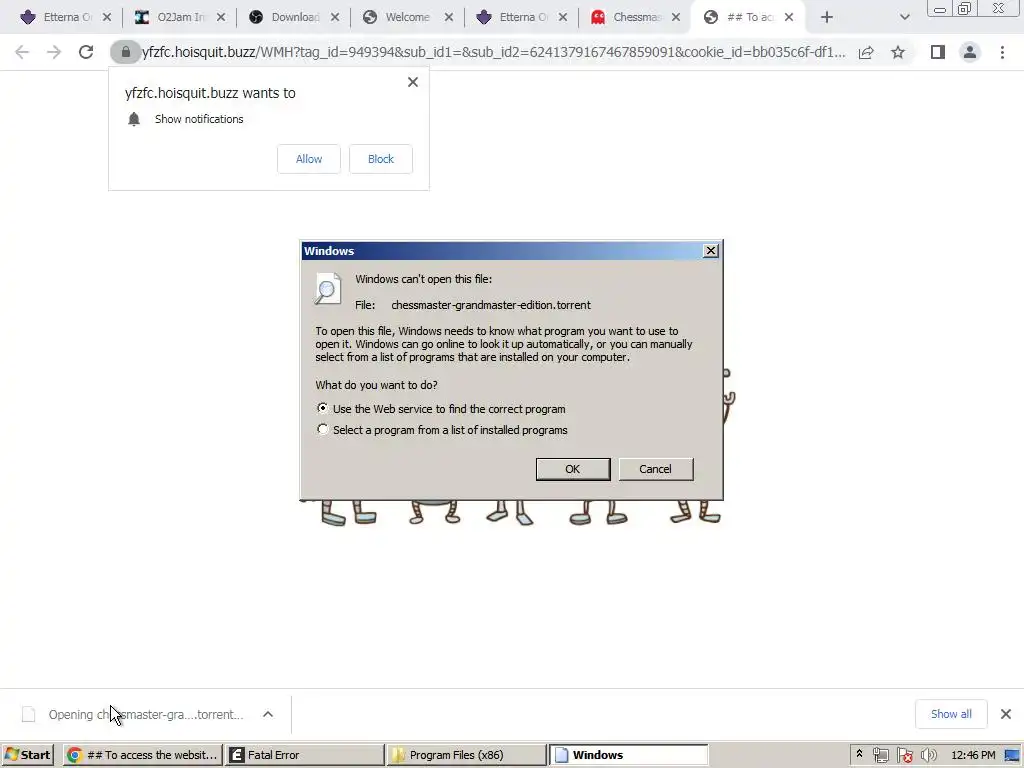1024x768 pixels.
Task: Switch to Chrome in the taskbar
Action: pos(143,755)
